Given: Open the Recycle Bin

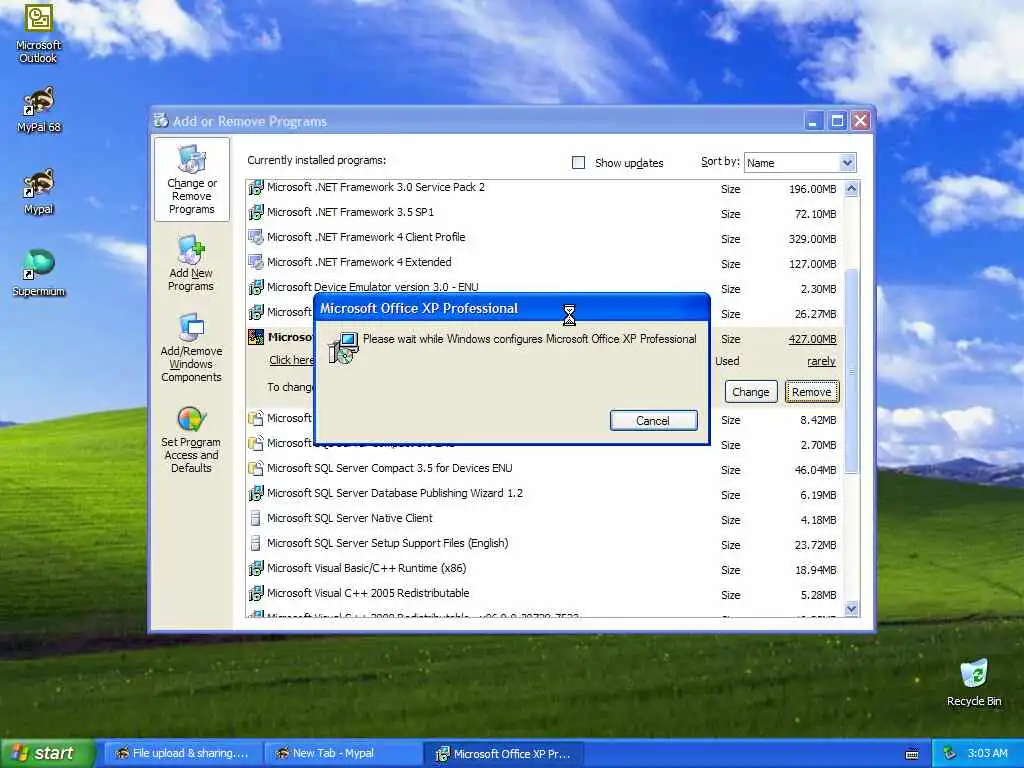Looking at the screenshot, I should pyautogui.click(x=974, y=683).
